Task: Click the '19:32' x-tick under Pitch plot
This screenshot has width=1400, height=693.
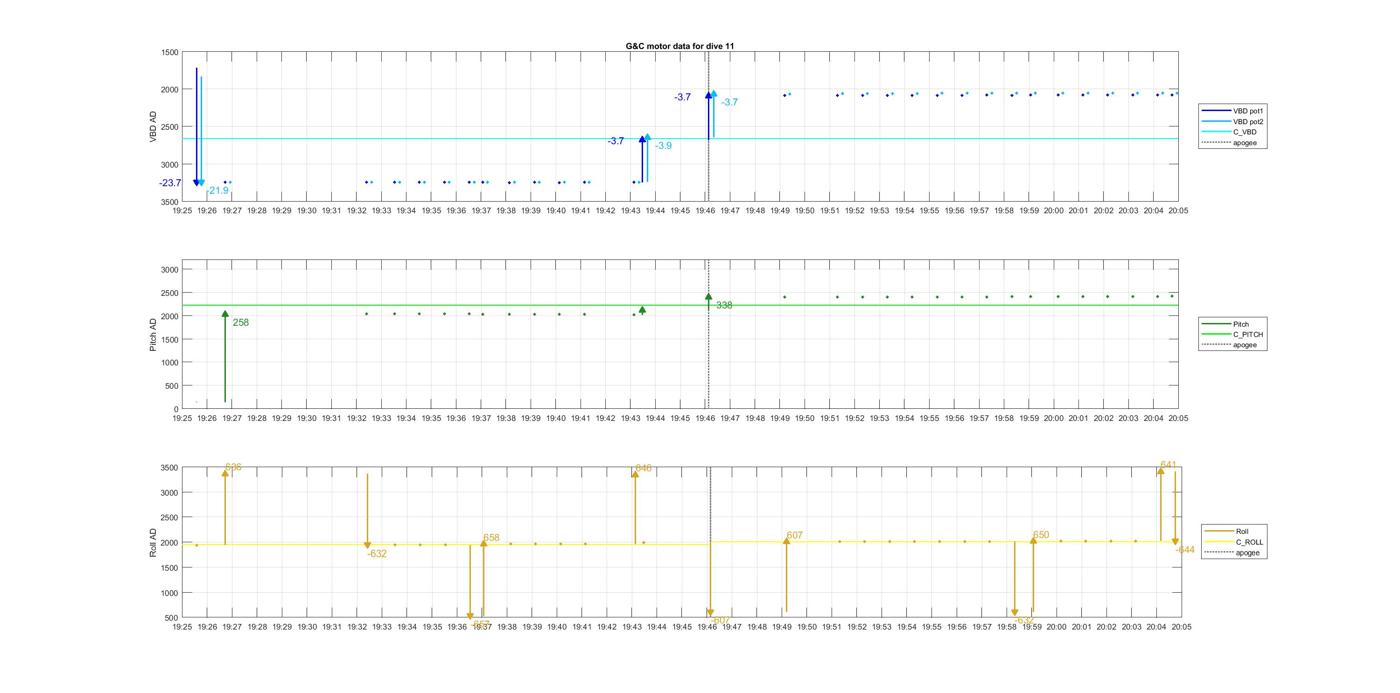Action: tap(356, 419)
